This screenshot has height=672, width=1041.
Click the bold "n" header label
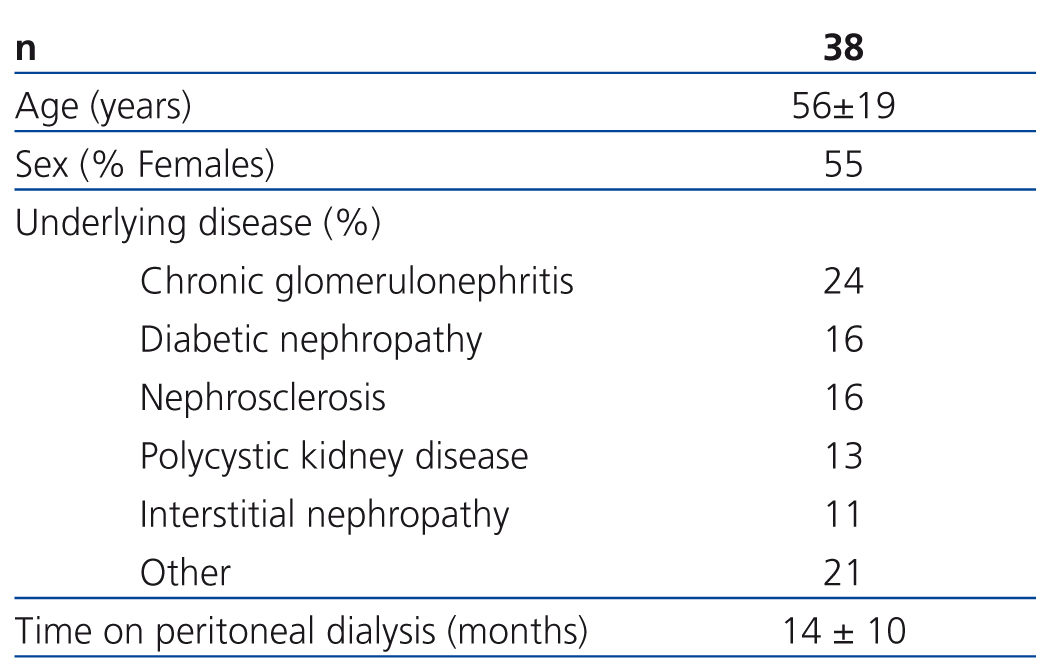click(26, 49)
